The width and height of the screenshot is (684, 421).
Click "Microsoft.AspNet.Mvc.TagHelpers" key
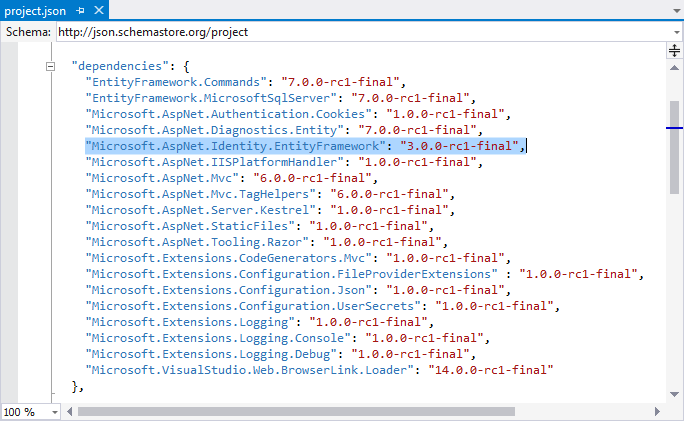coord(201,194)
